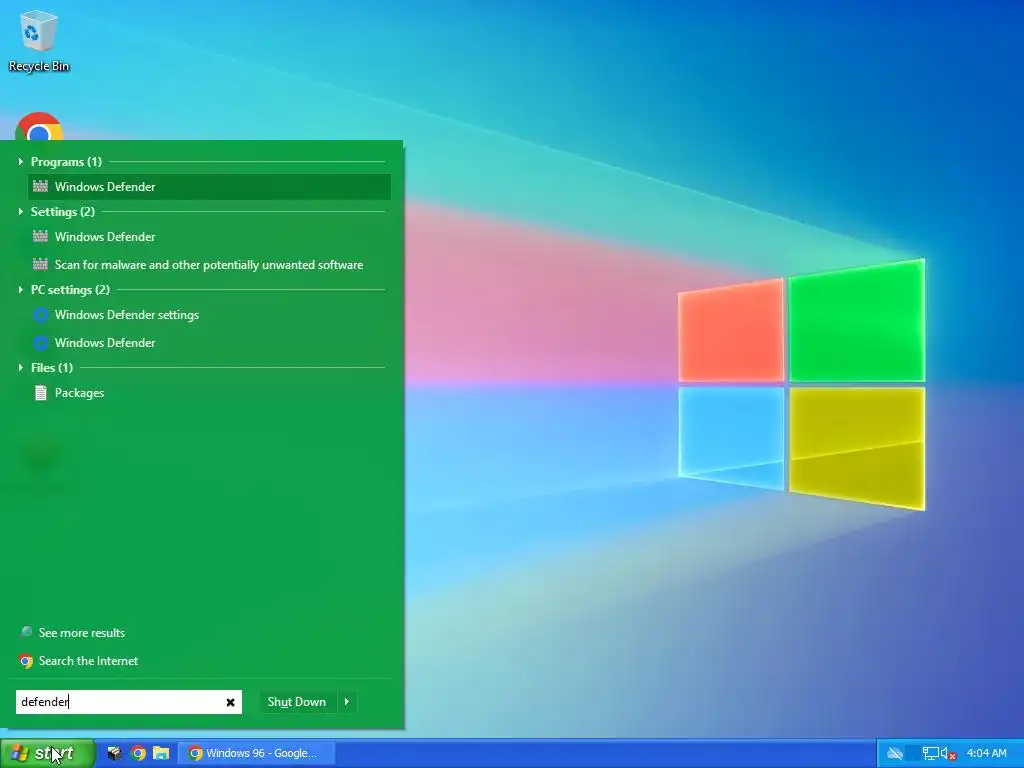Screen dimensions: 1024x768
Task: Click the network tray icon
Action: (x=930, y=754)
